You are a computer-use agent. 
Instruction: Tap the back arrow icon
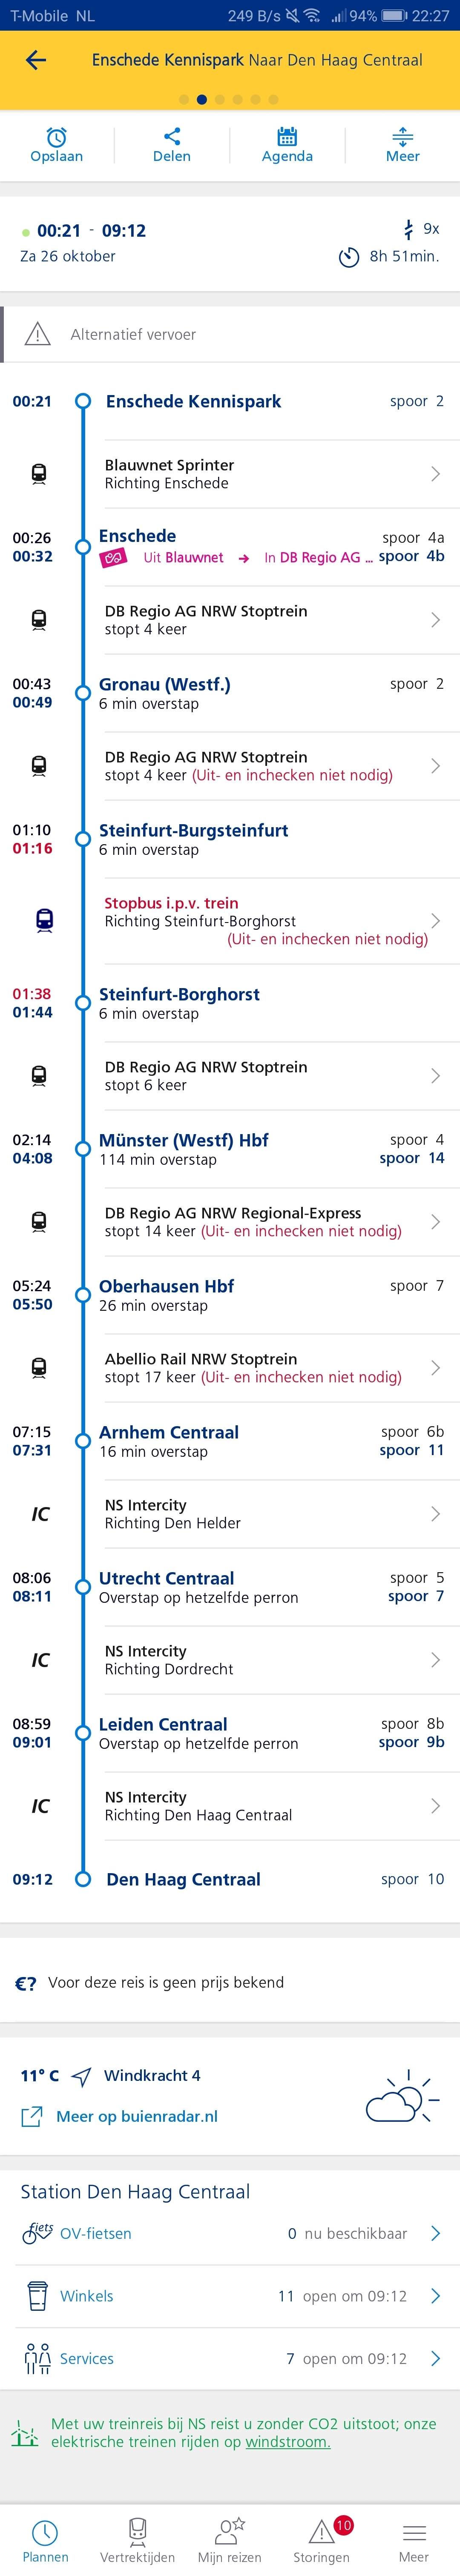point(36,60)
